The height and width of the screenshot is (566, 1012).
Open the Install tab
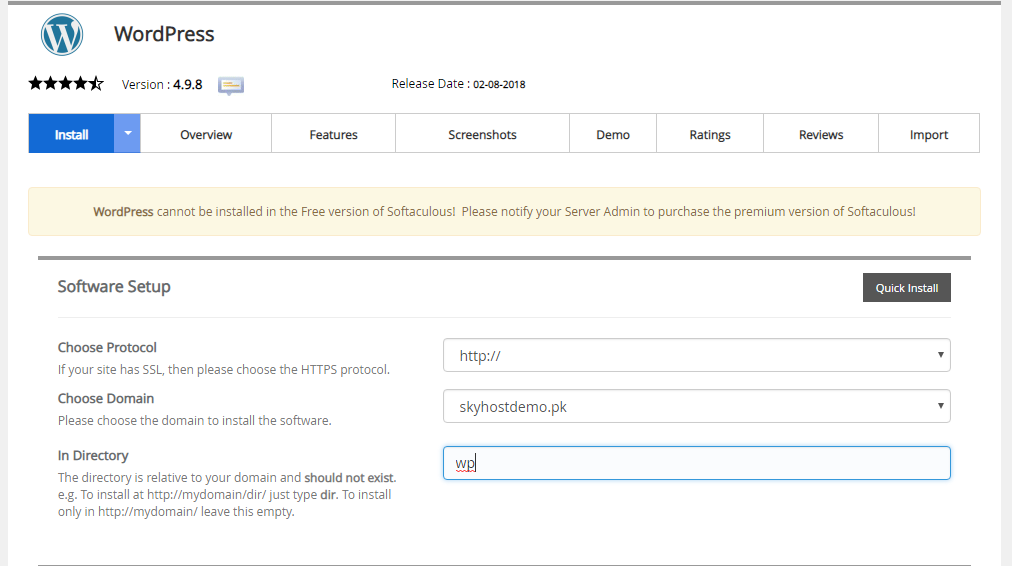point(71,134)
